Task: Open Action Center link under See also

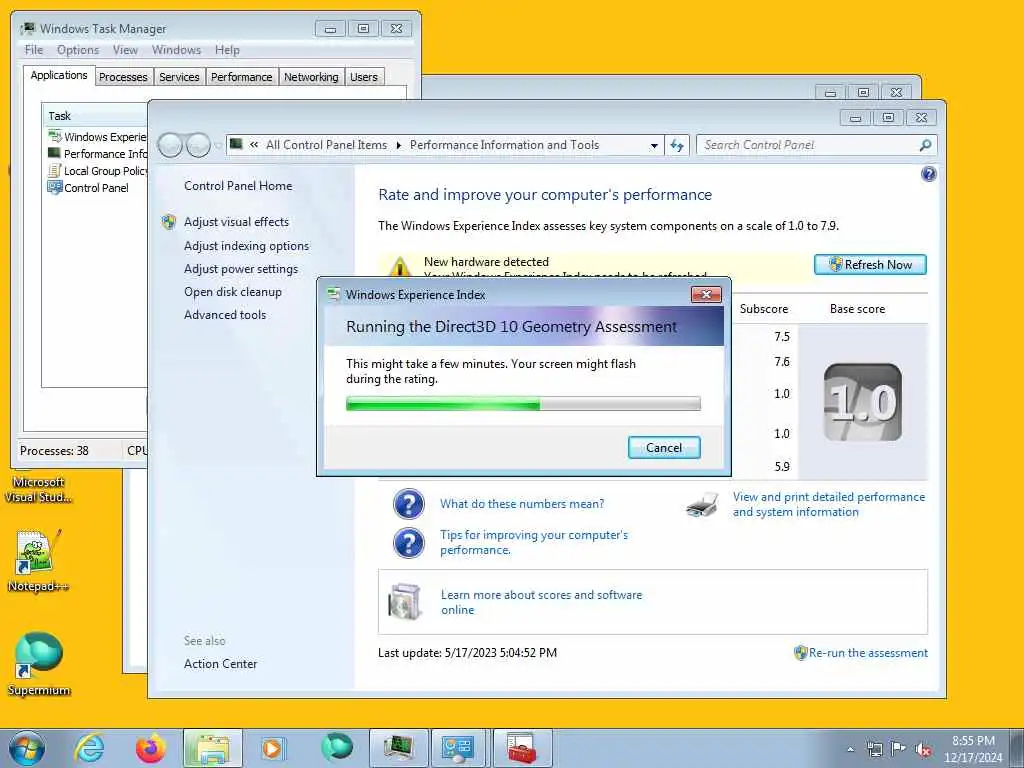Action: [220, 664]
